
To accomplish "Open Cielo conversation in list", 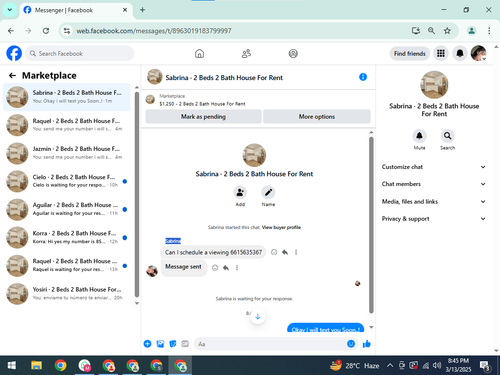I will coord(67,181).
